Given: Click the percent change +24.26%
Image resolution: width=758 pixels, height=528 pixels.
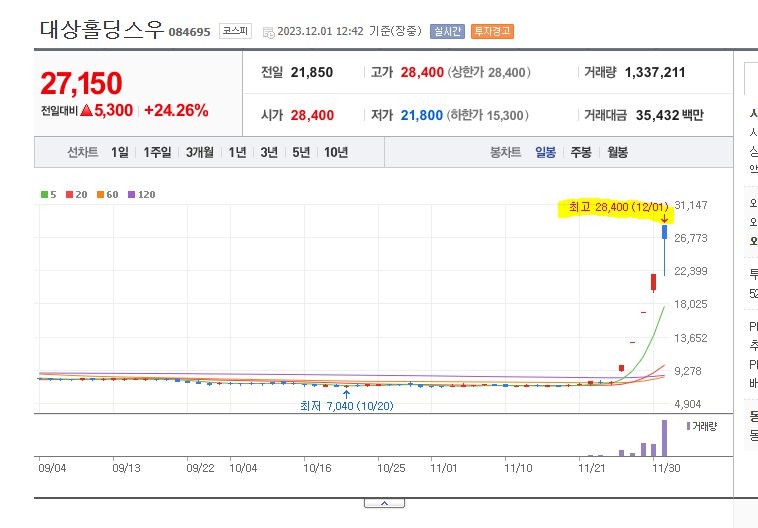Looking at the screenshot, I should (176, 110).
